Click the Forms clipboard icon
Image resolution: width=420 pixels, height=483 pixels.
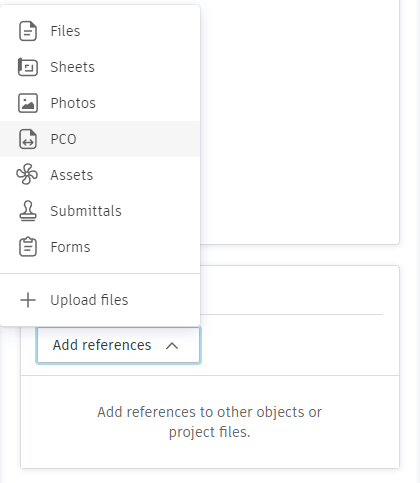tap(28, 247)
